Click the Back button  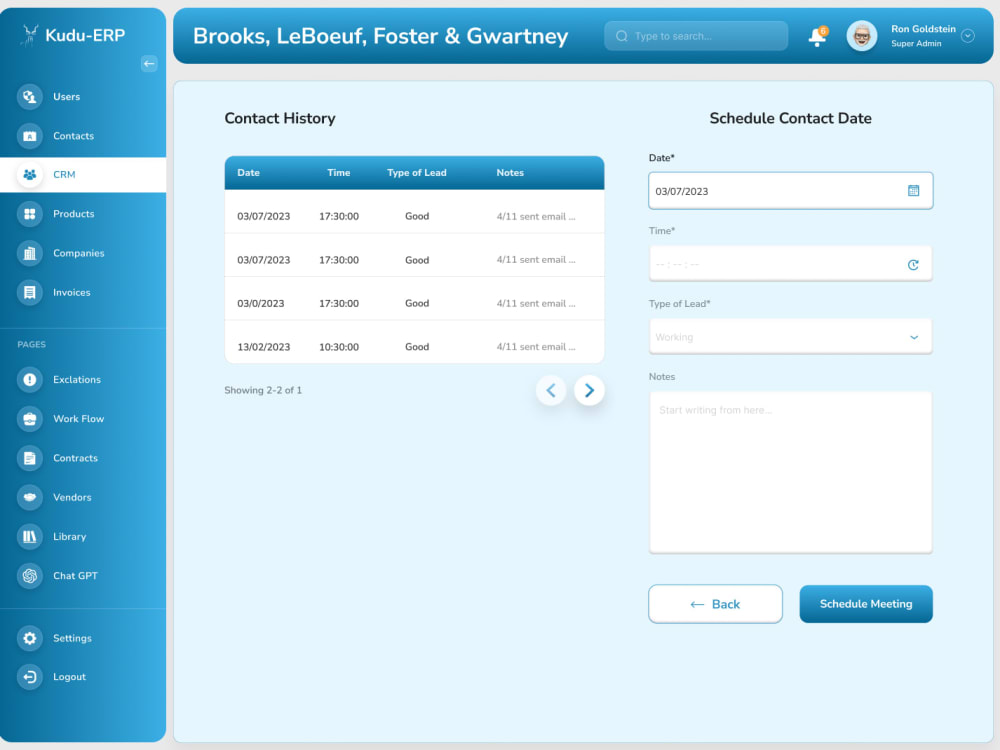715,604
